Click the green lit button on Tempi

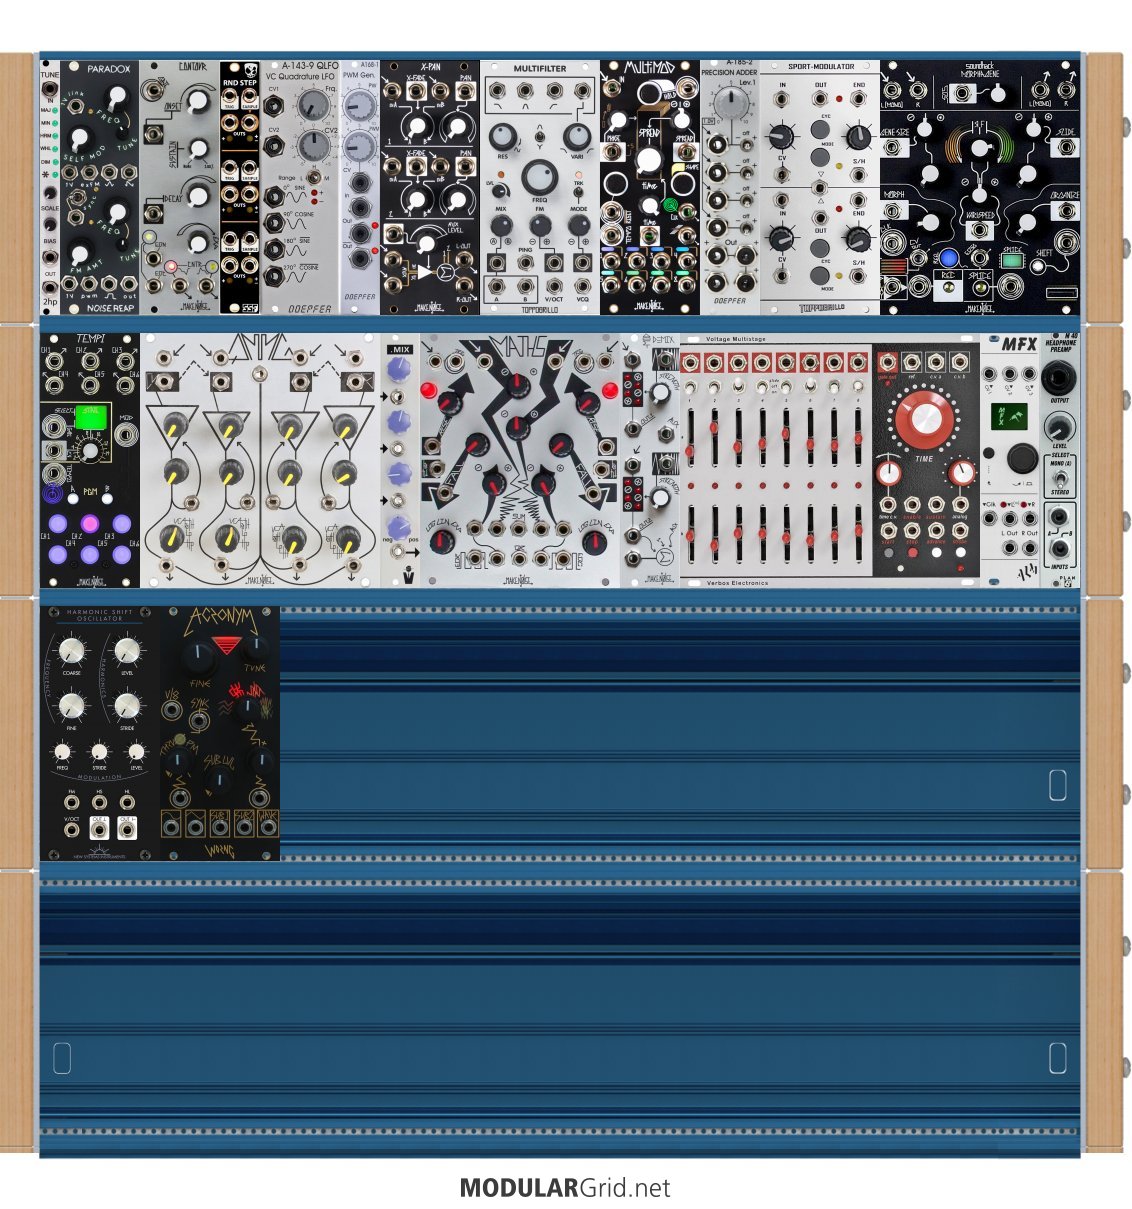tap(90, 415)
